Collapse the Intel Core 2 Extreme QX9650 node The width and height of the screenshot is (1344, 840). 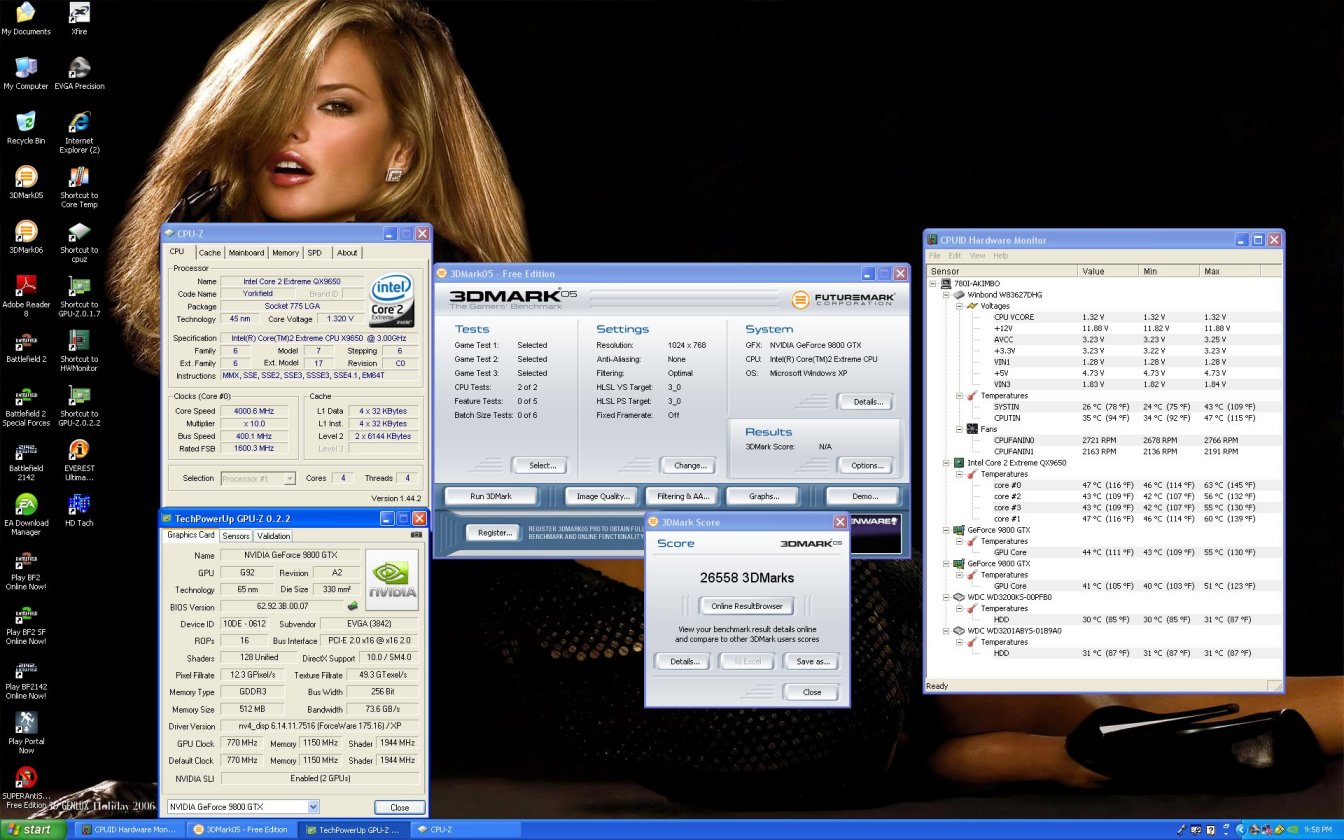tap(946, 463)
